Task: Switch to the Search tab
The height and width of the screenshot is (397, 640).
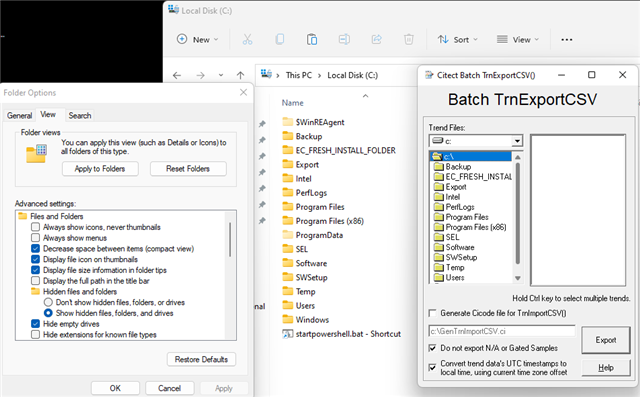Action: click(x=80, y=115)
